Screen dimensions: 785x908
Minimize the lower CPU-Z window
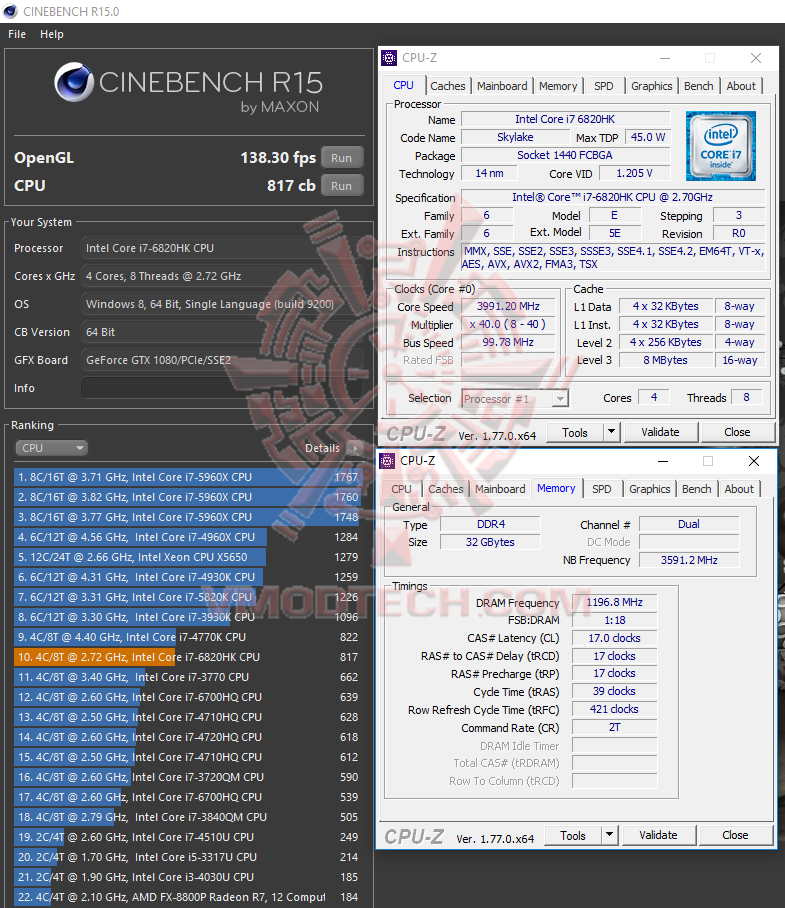[663, 461]
